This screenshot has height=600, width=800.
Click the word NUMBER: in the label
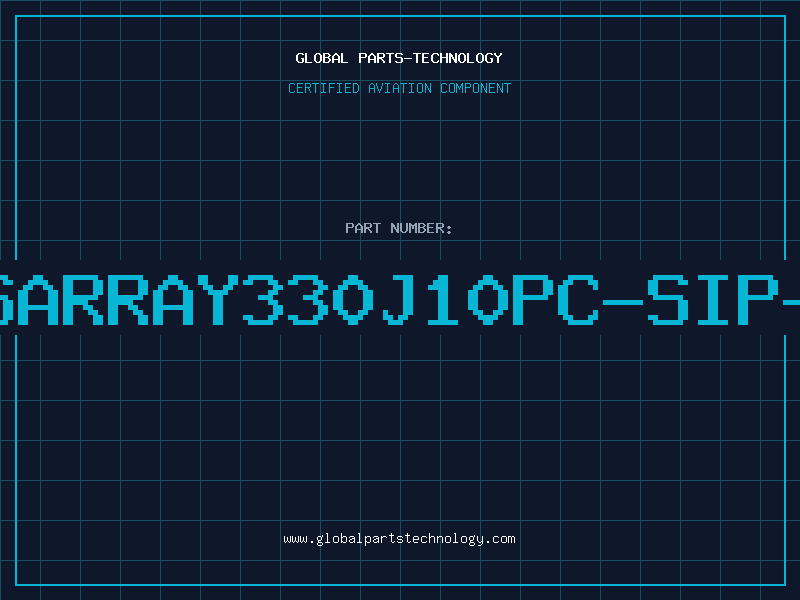click(x=421, y=228)
